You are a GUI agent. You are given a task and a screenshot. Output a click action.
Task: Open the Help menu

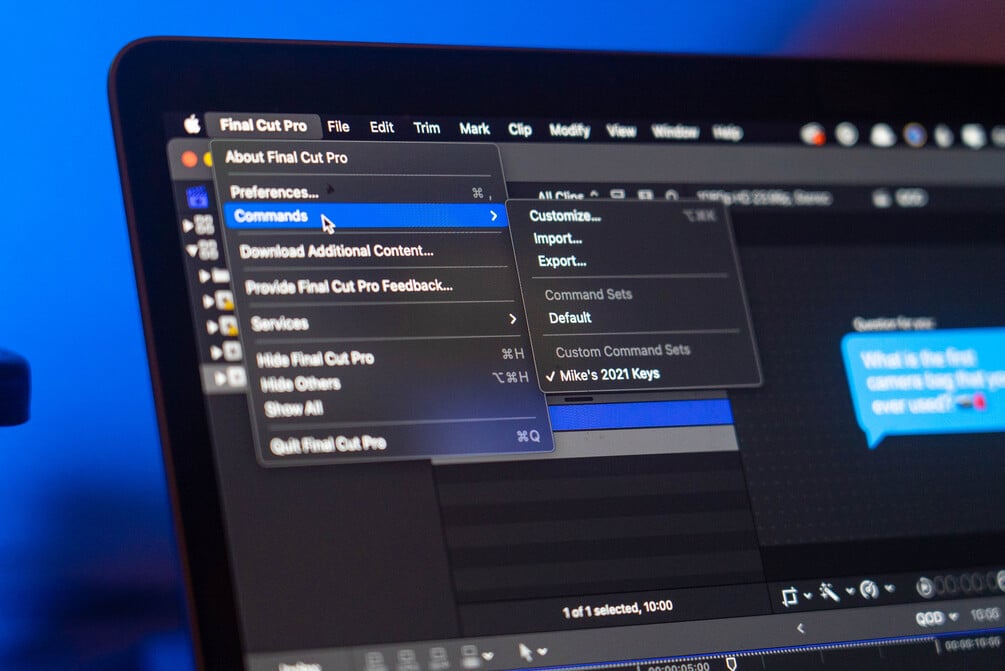[x=727, y=133]
